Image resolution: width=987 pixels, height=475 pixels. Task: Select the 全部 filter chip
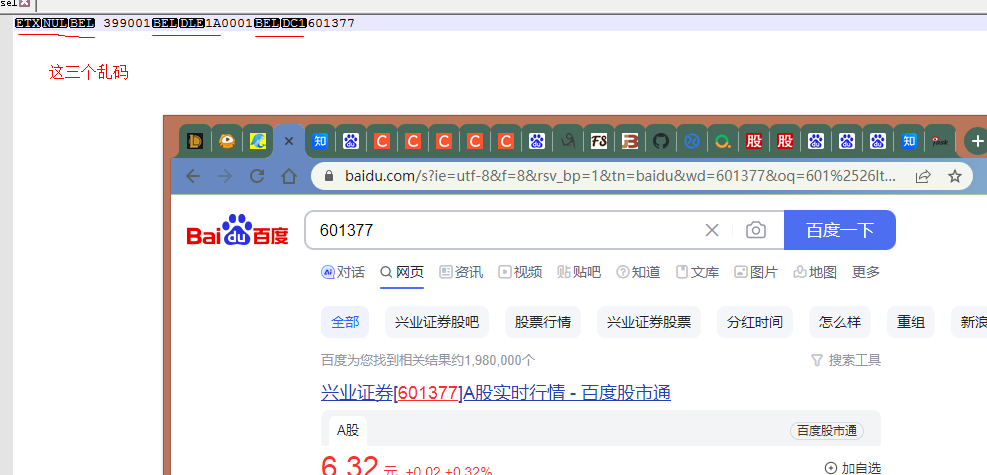[x=345, y=322]
